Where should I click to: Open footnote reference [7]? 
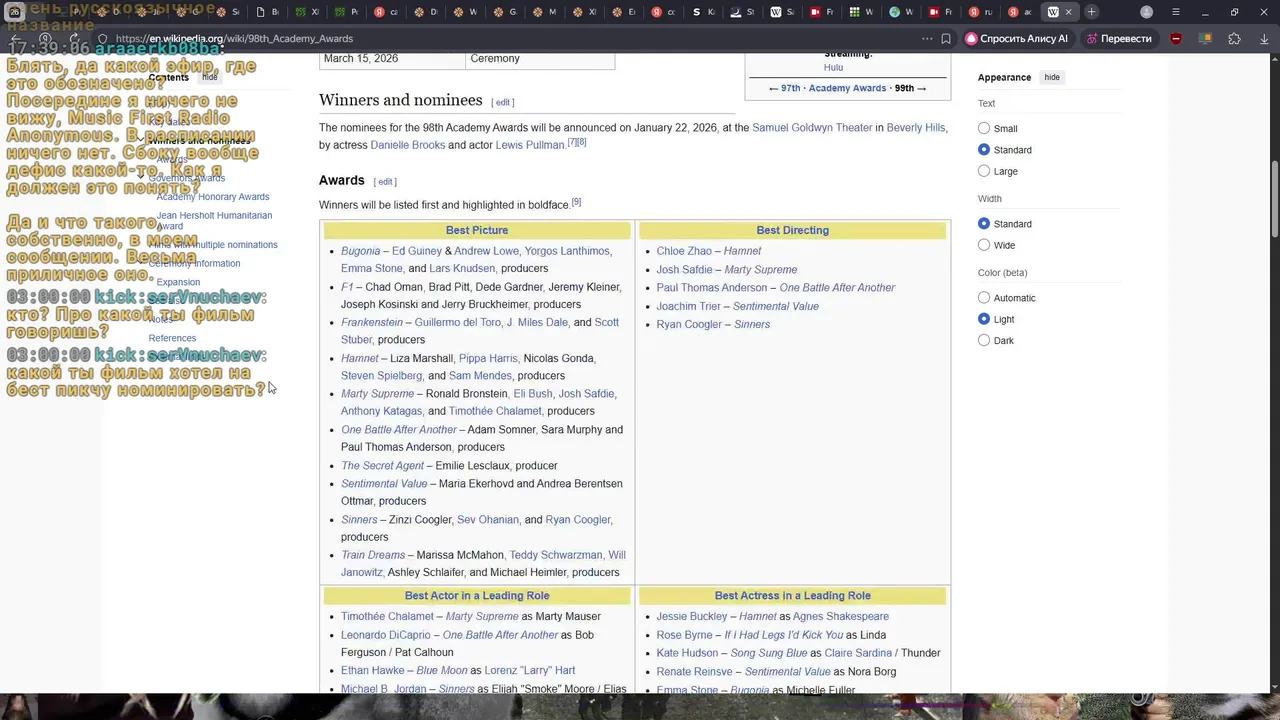pyautogui.click(x=571, y=142)
